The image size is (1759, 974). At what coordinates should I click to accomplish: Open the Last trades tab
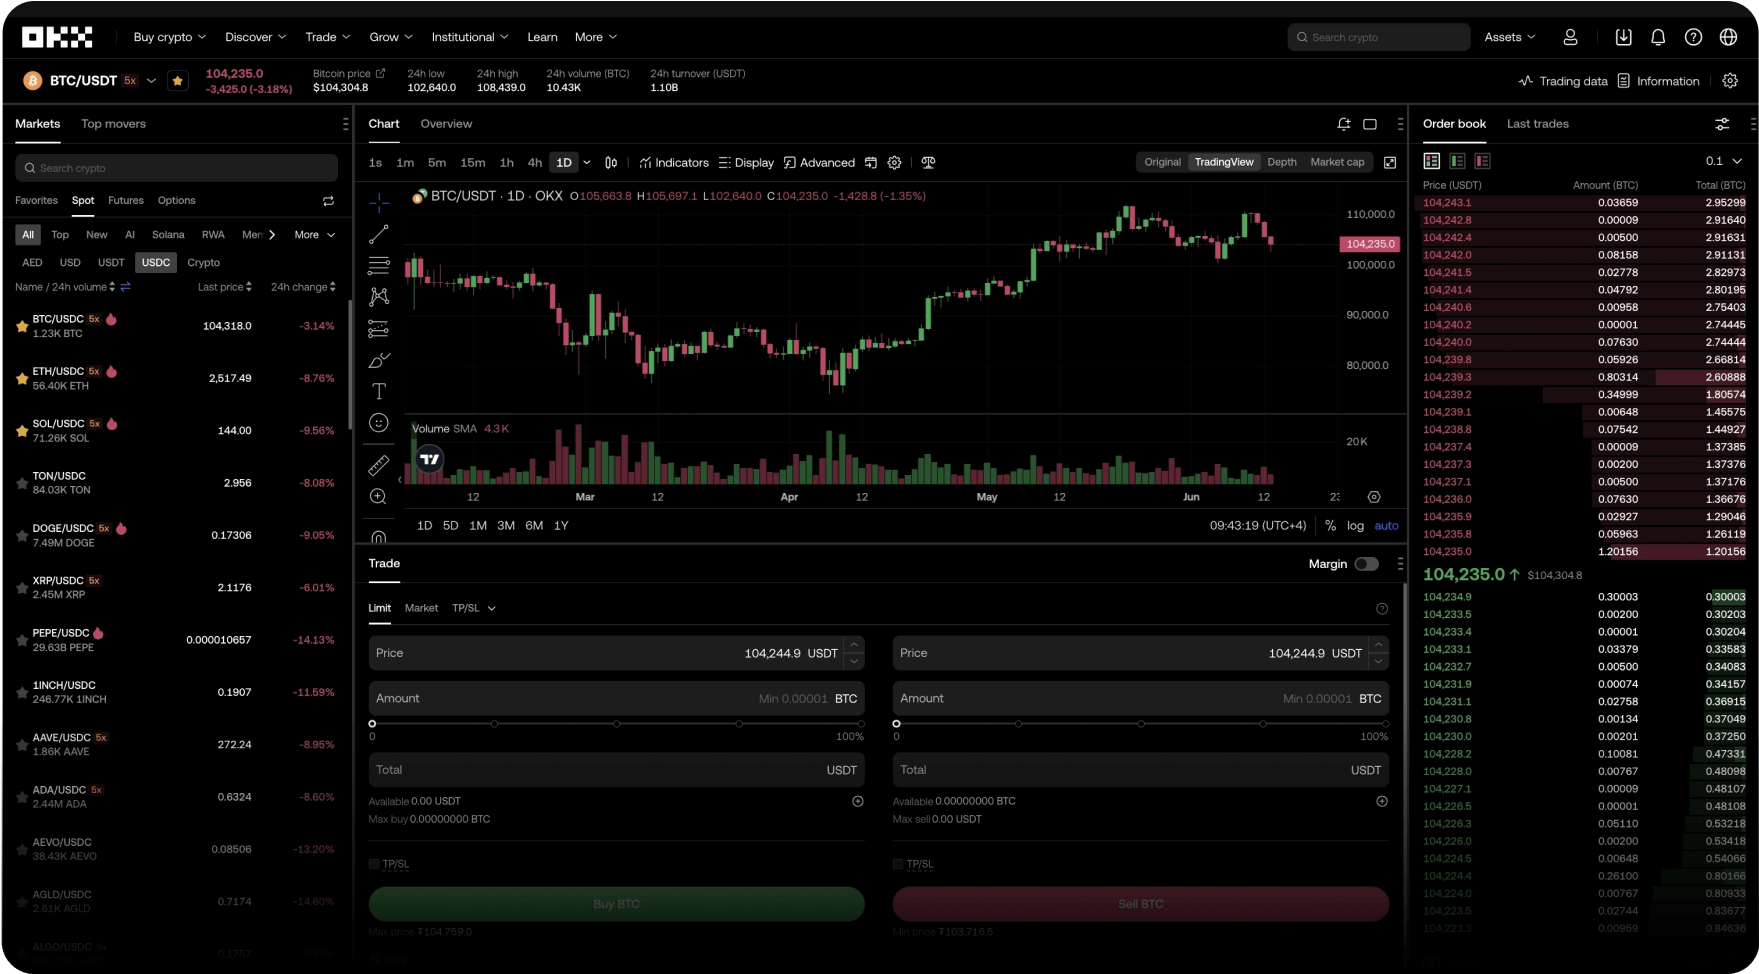pyautogui.click(x=1537, y=123)
